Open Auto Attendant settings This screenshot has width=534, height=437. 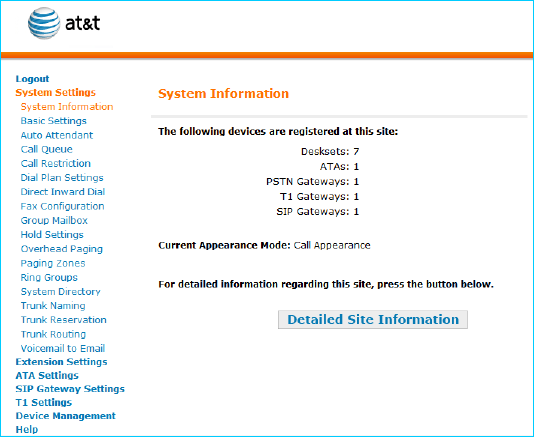coord(57,135)
